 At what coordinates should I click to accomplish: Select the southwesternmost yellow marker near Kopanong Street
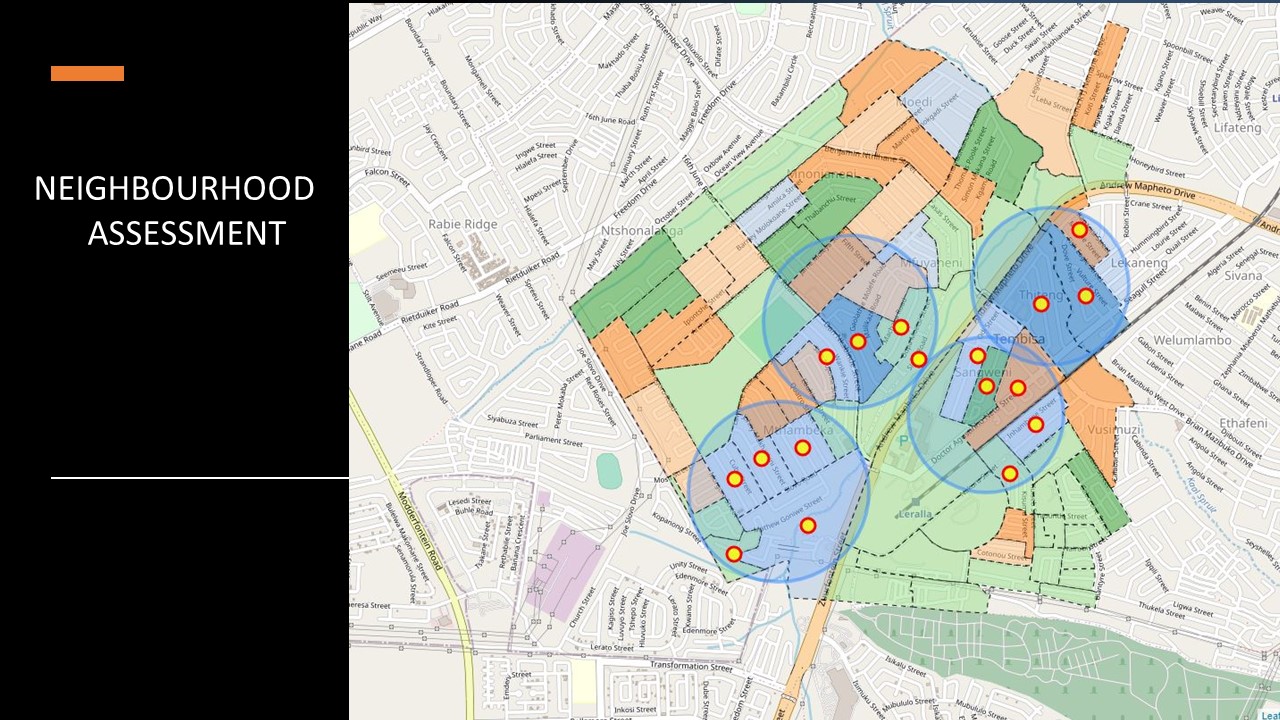coord(733,554)
